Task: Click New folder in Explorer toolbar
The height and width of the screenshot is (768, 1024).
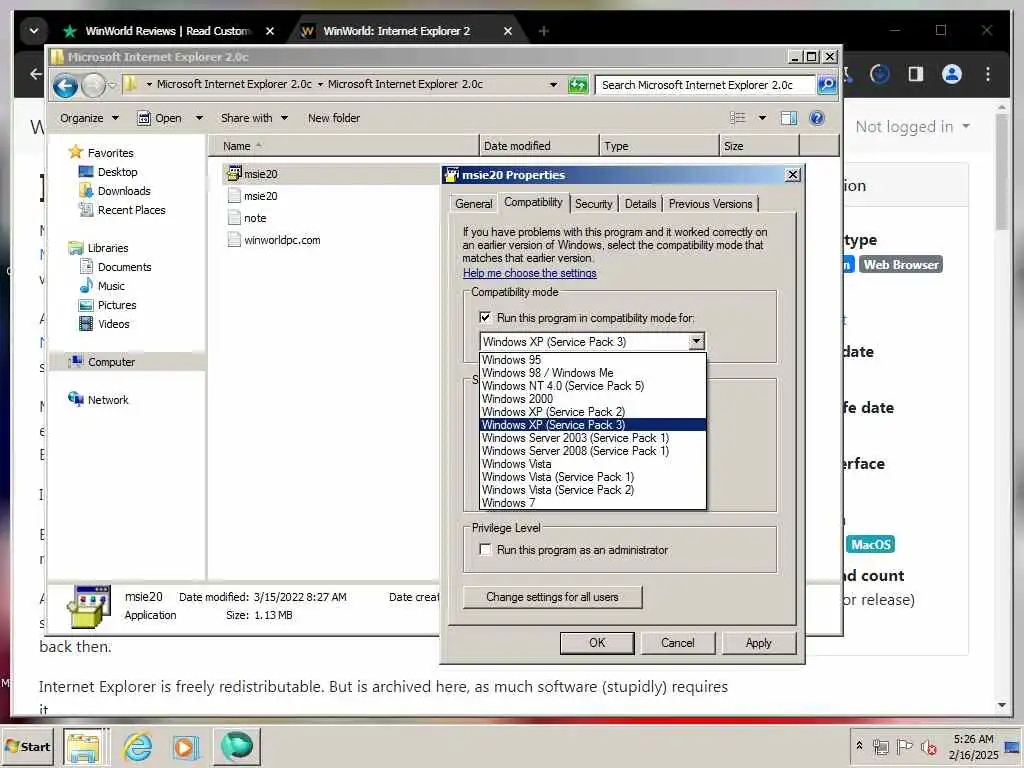Action: 334,118
